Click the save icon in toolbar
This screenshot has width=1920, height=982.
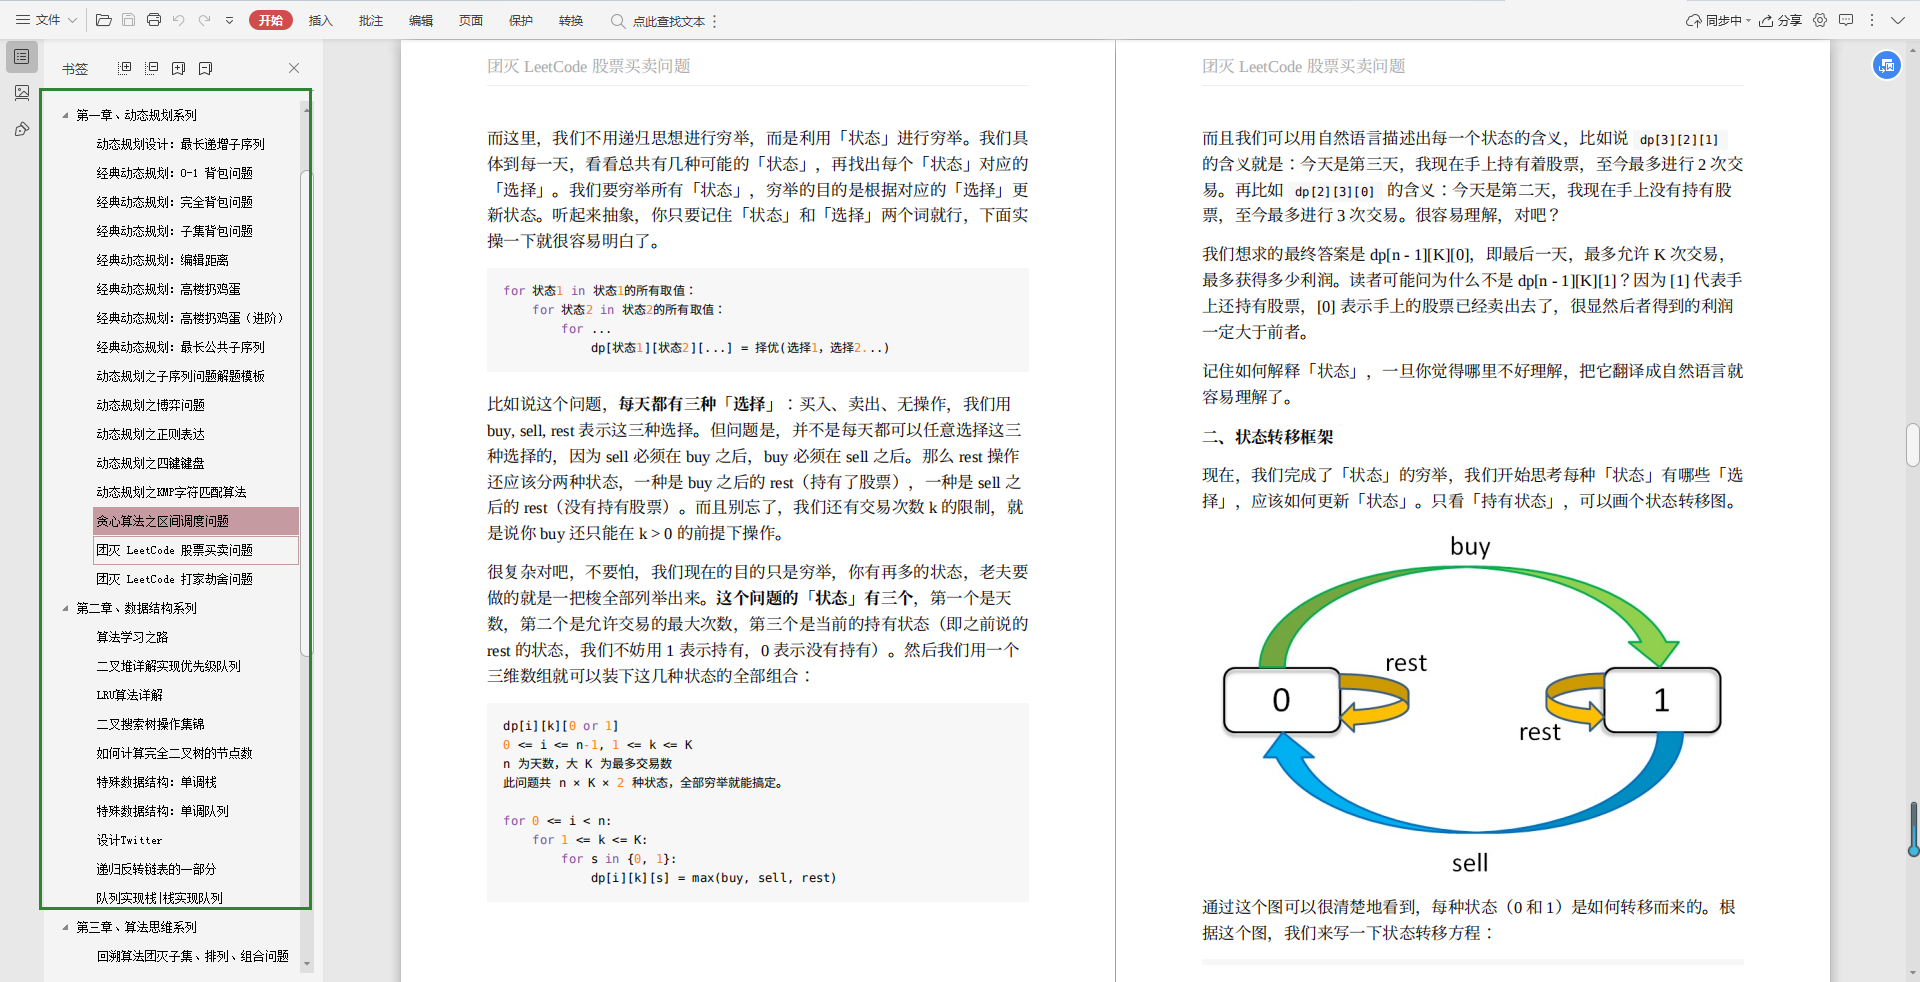(128, 20)
